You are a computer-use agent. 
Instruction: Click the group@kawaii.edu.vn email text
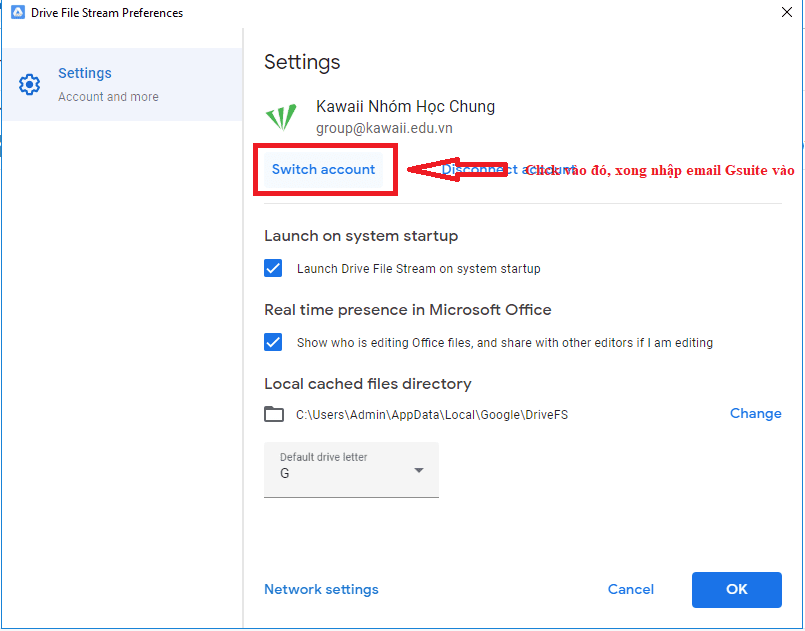[x=384, y=128]
